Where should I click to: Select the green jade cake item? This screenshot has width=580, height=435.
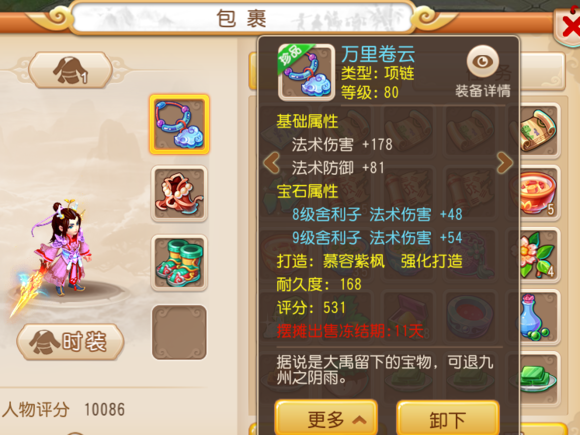point(538,380)
